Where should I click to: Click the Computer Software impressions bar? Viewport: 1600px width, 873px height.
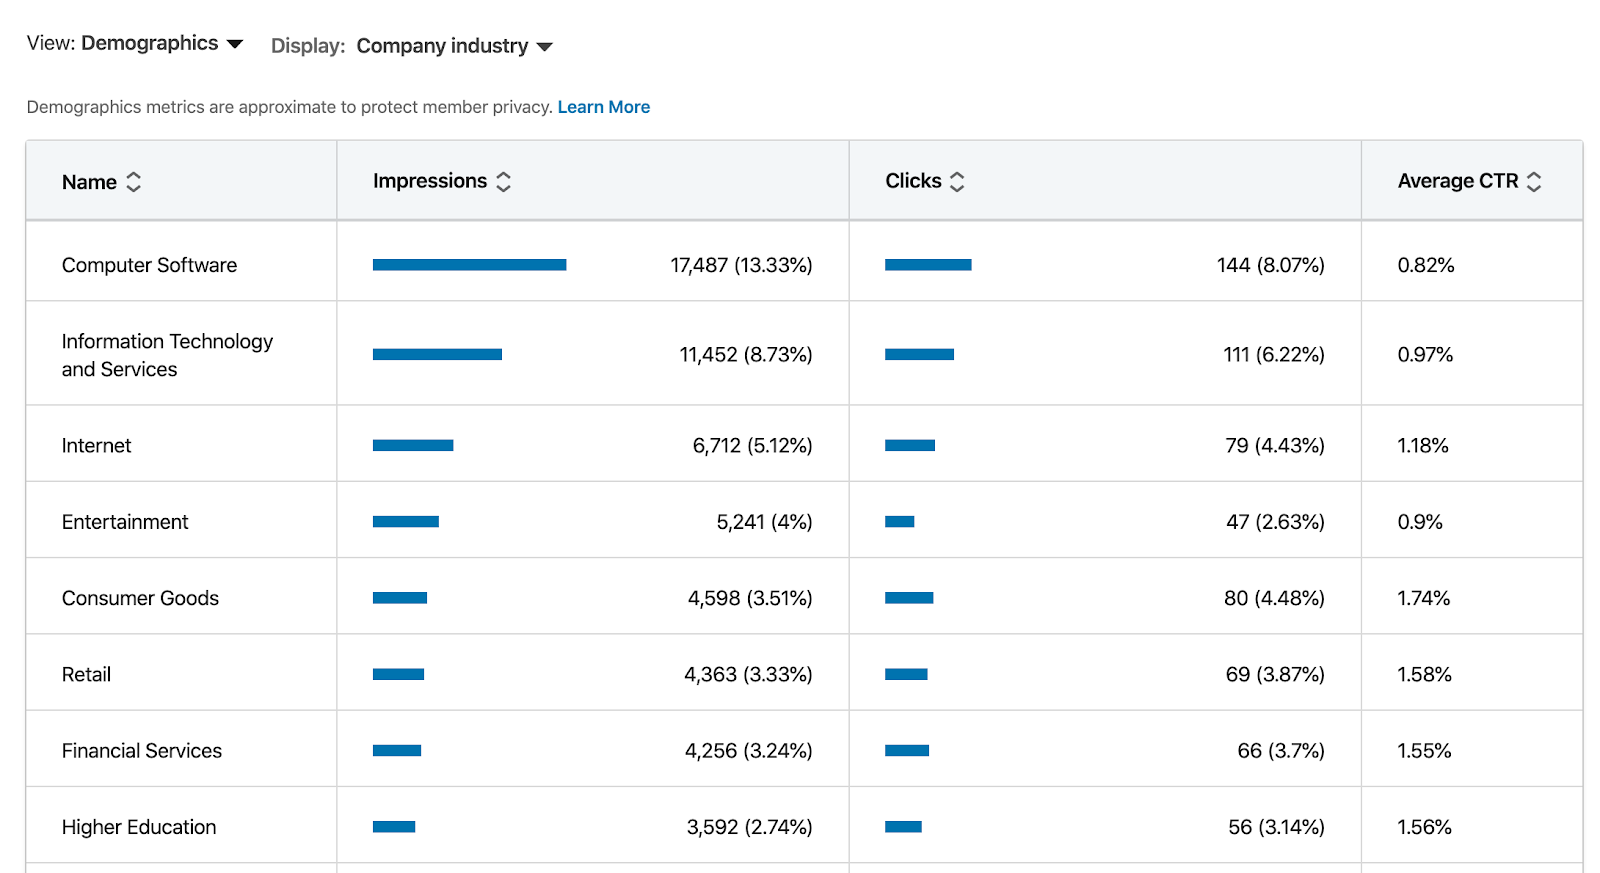pyautogui.click(x=469, y=265)
